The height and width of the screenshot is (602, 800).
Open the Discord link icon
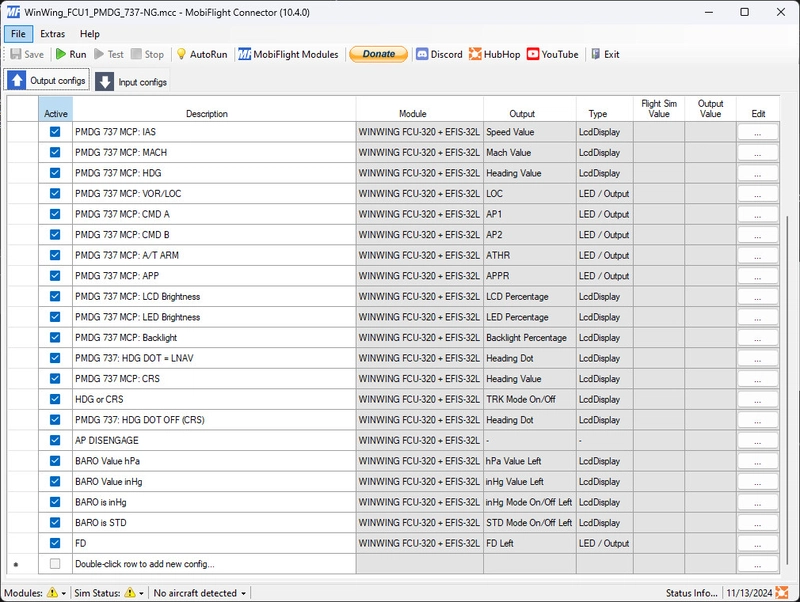click(422, 54)
